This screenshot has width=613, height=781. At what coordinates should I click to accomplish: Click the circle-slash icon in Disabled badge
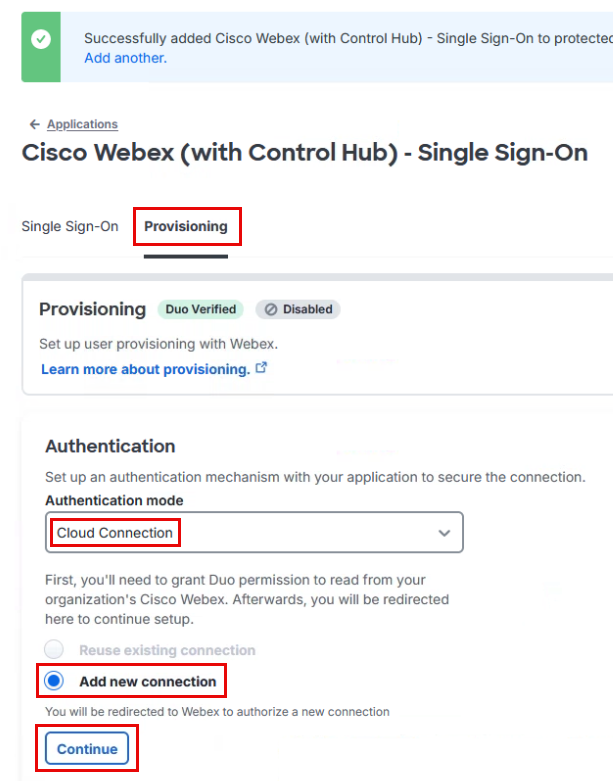271,309
